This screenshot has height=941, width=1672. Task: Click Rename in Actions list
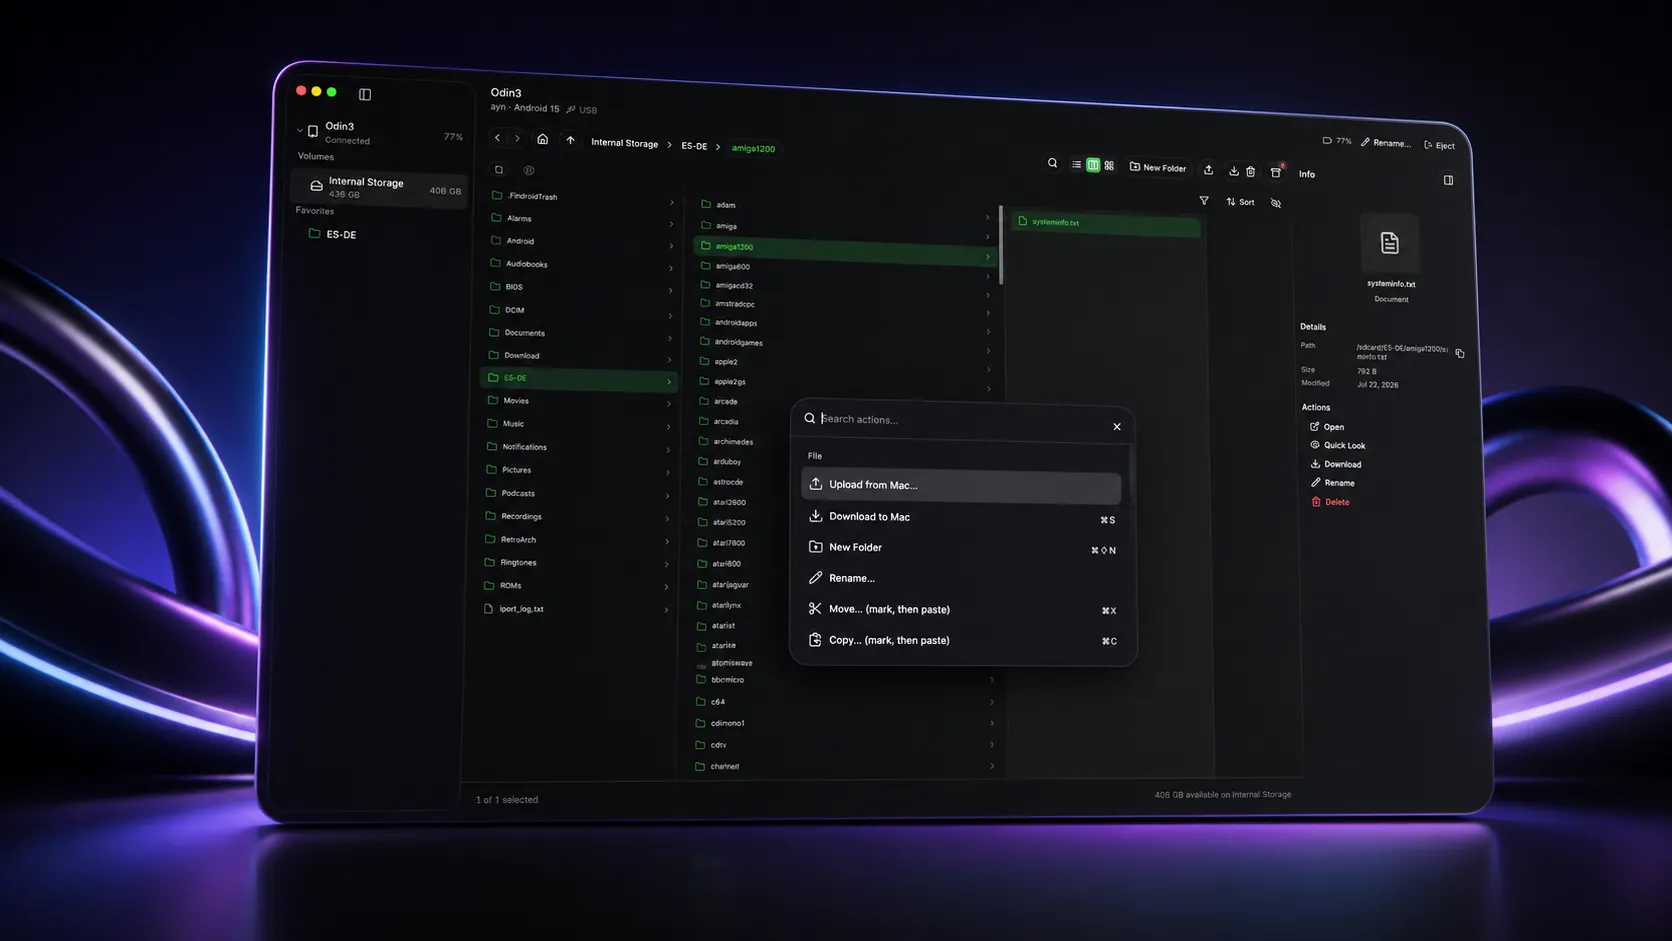(x=1333, y=483)
